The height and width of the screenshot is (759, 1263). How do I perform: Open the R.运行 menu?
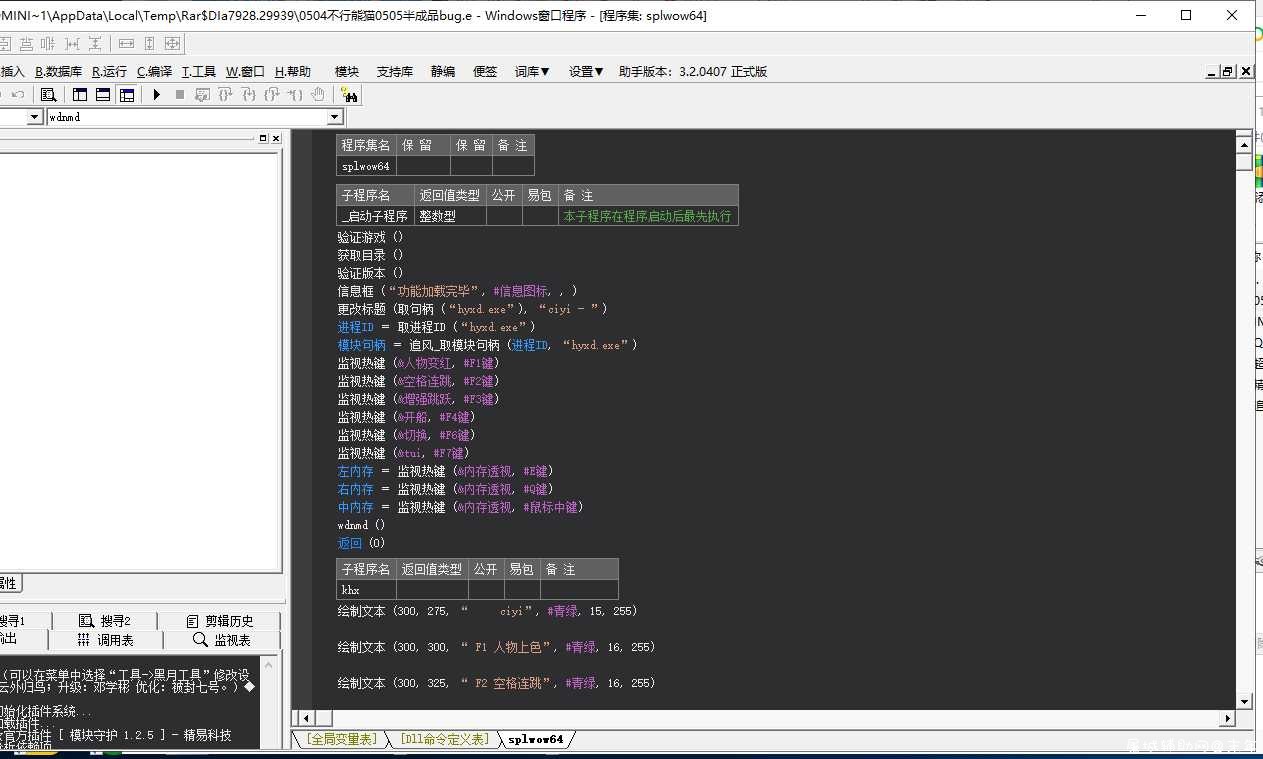click(x=110, y=71)
